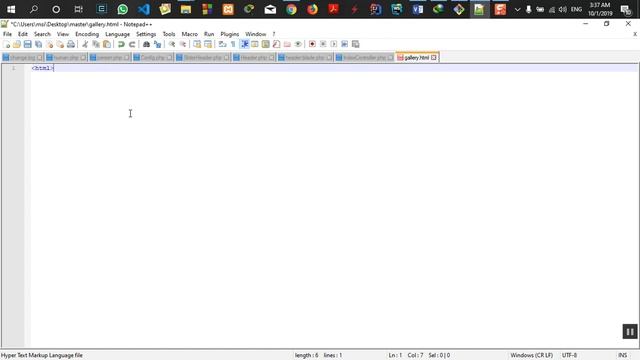This screenshot has height=360, width=640.
Task: Click 'Hyper Text Markup Language file' status text
Action: (x=42, y=356)
